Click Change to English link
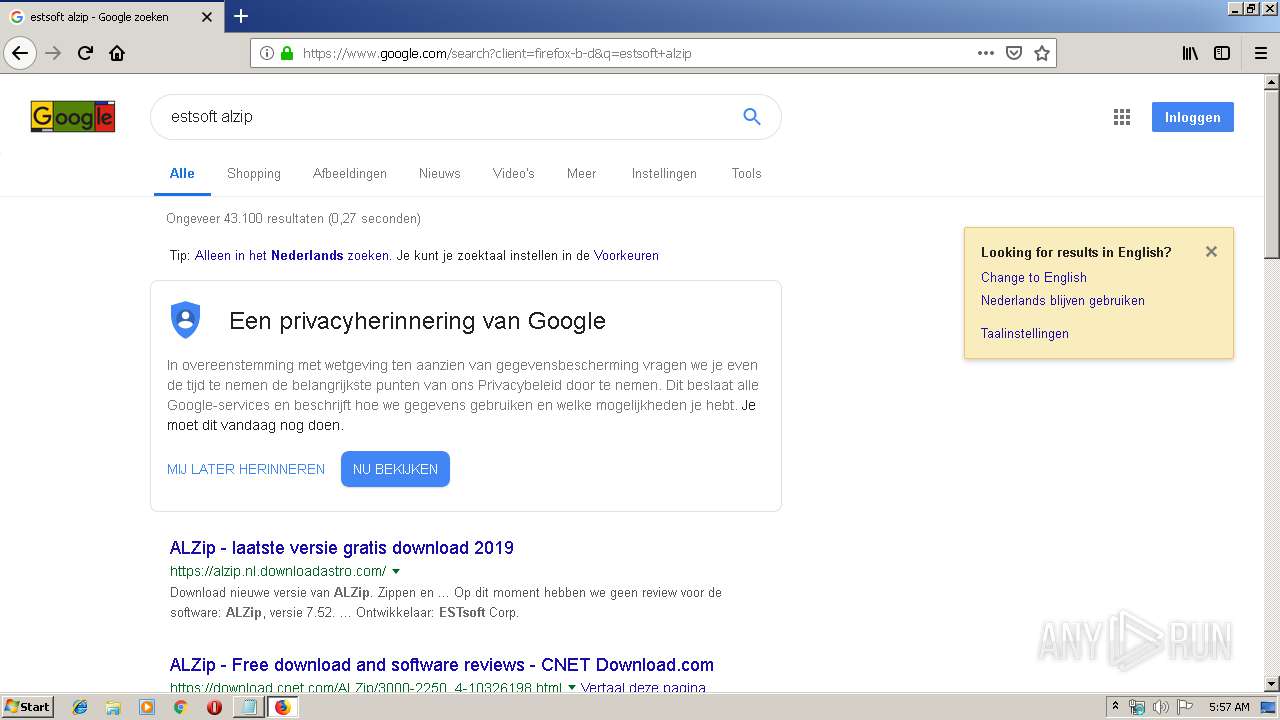 (1034, 277)
